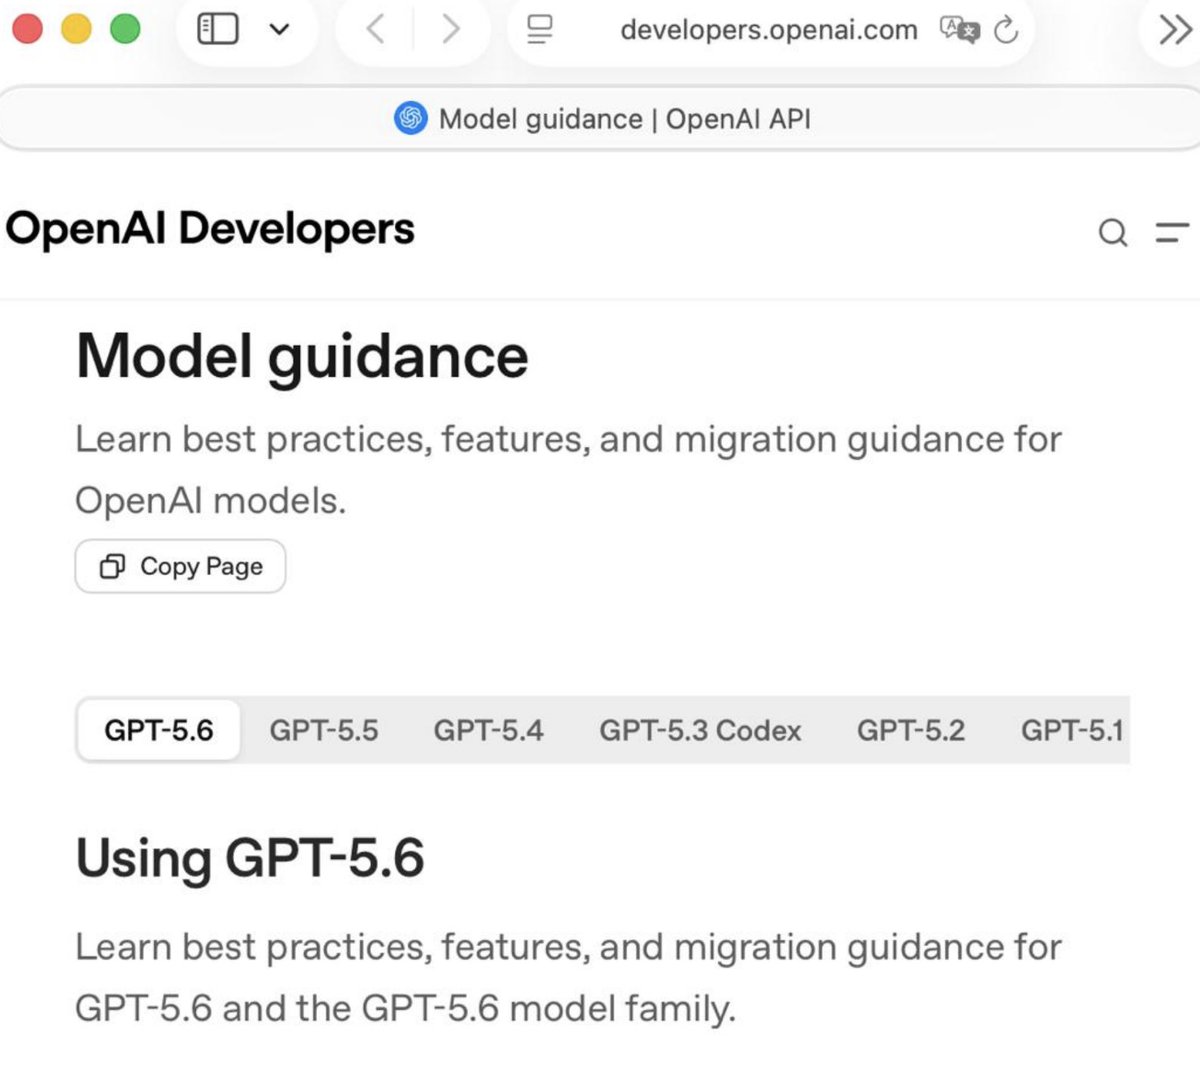The width and height of the screenshot is (1200, 1067).
Task: Click the Copy Page button
Action: pos(180,566)
